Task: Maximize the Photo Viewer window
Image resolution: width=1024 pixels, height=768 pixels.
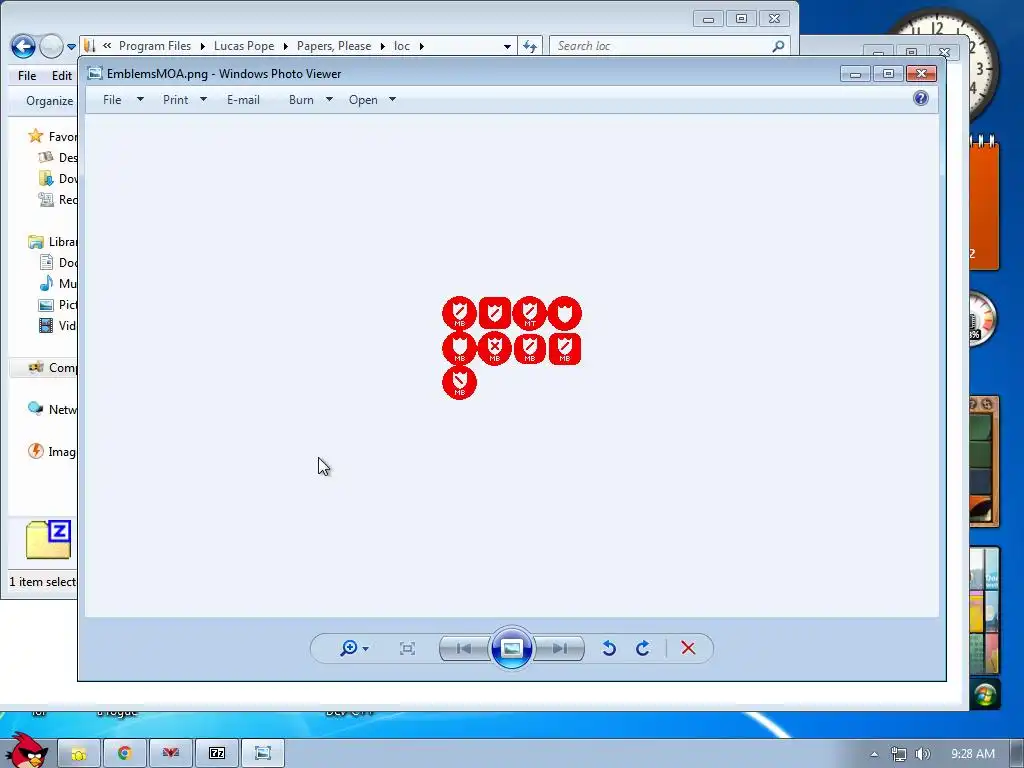Action: point(888,74)
